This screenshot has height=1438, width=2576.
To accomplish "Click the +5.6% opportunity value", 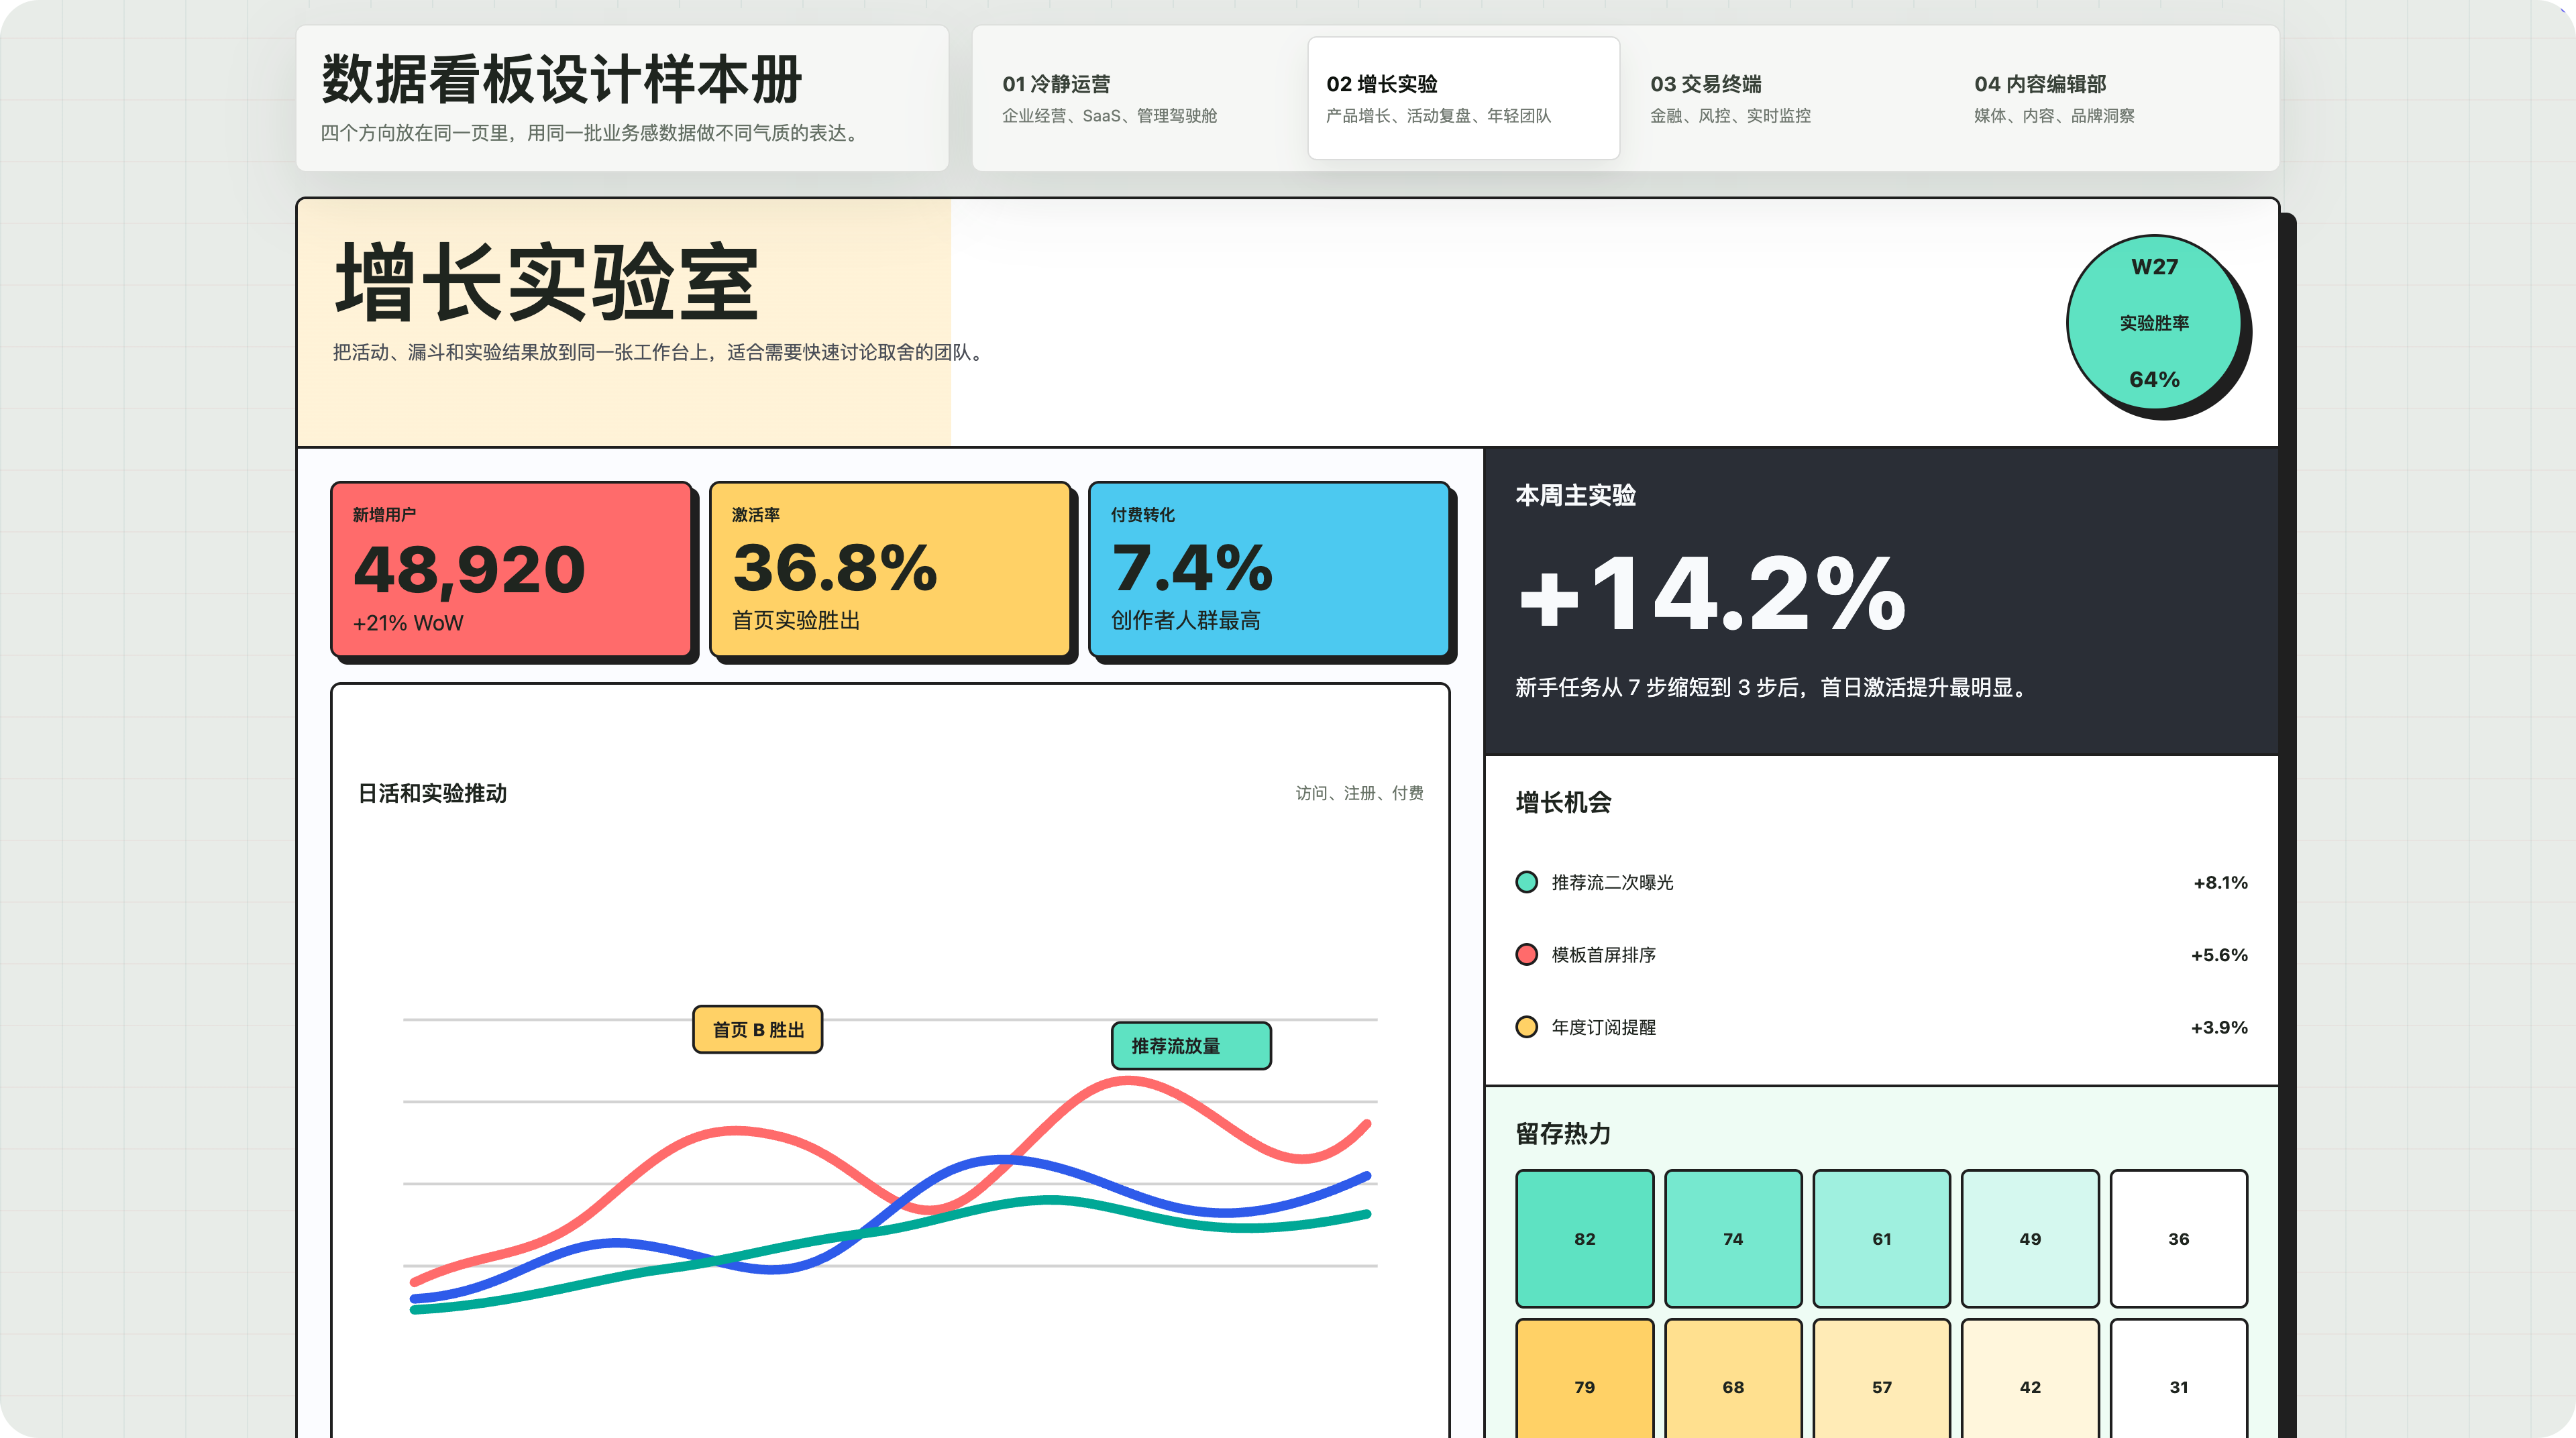I will point(2219,955).
